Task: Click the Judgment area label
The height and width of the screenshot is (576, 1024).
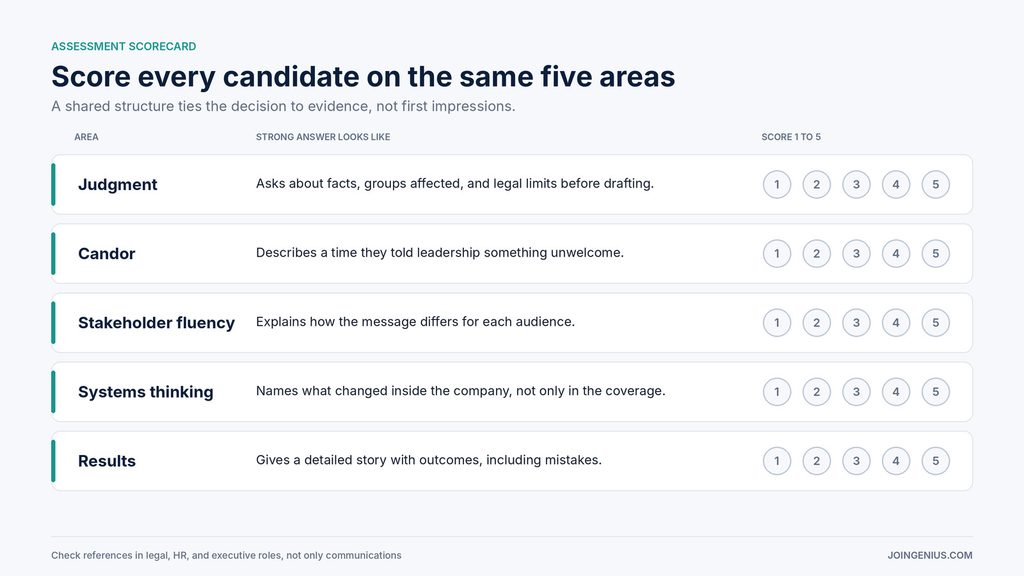Action: pyautogui.click(x=118, y=185)
